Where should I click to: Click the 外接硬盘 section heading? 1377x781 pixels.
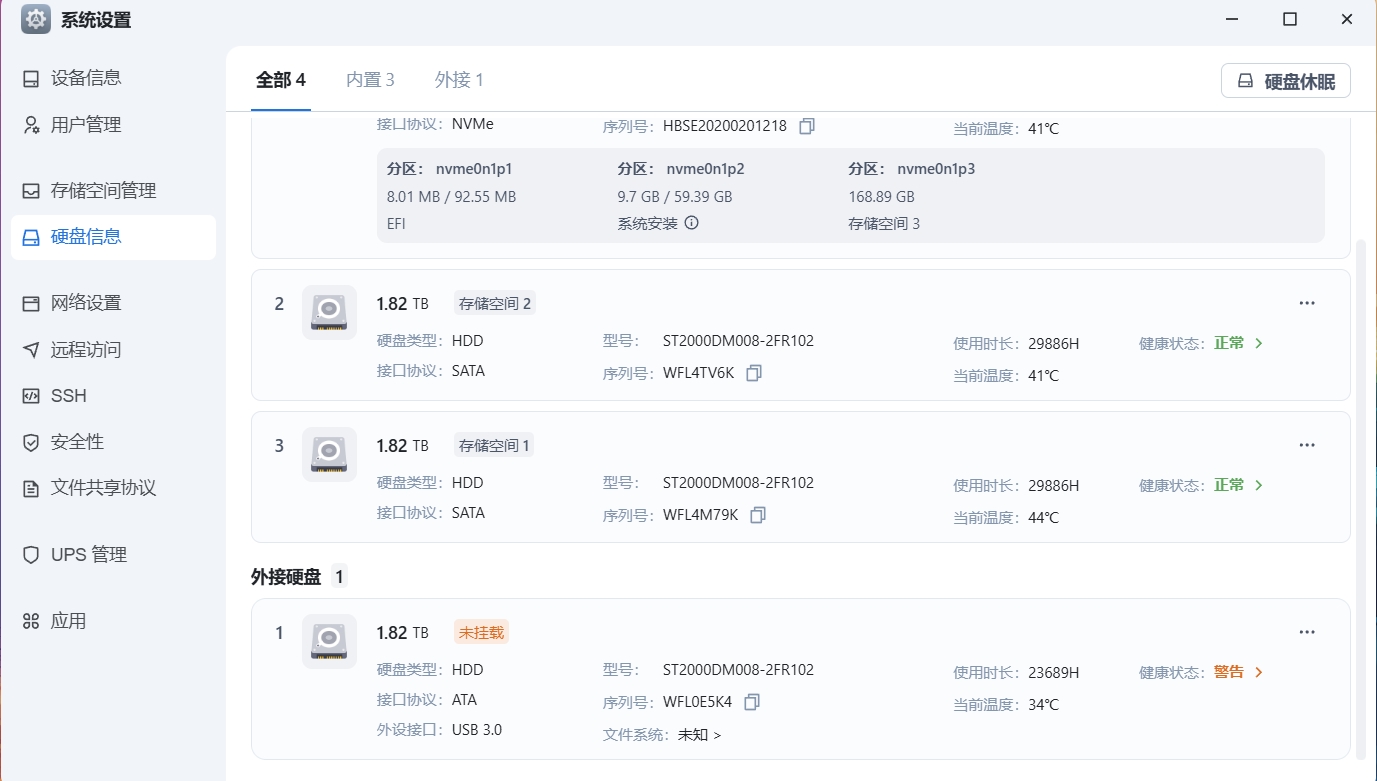pos(286,577)
